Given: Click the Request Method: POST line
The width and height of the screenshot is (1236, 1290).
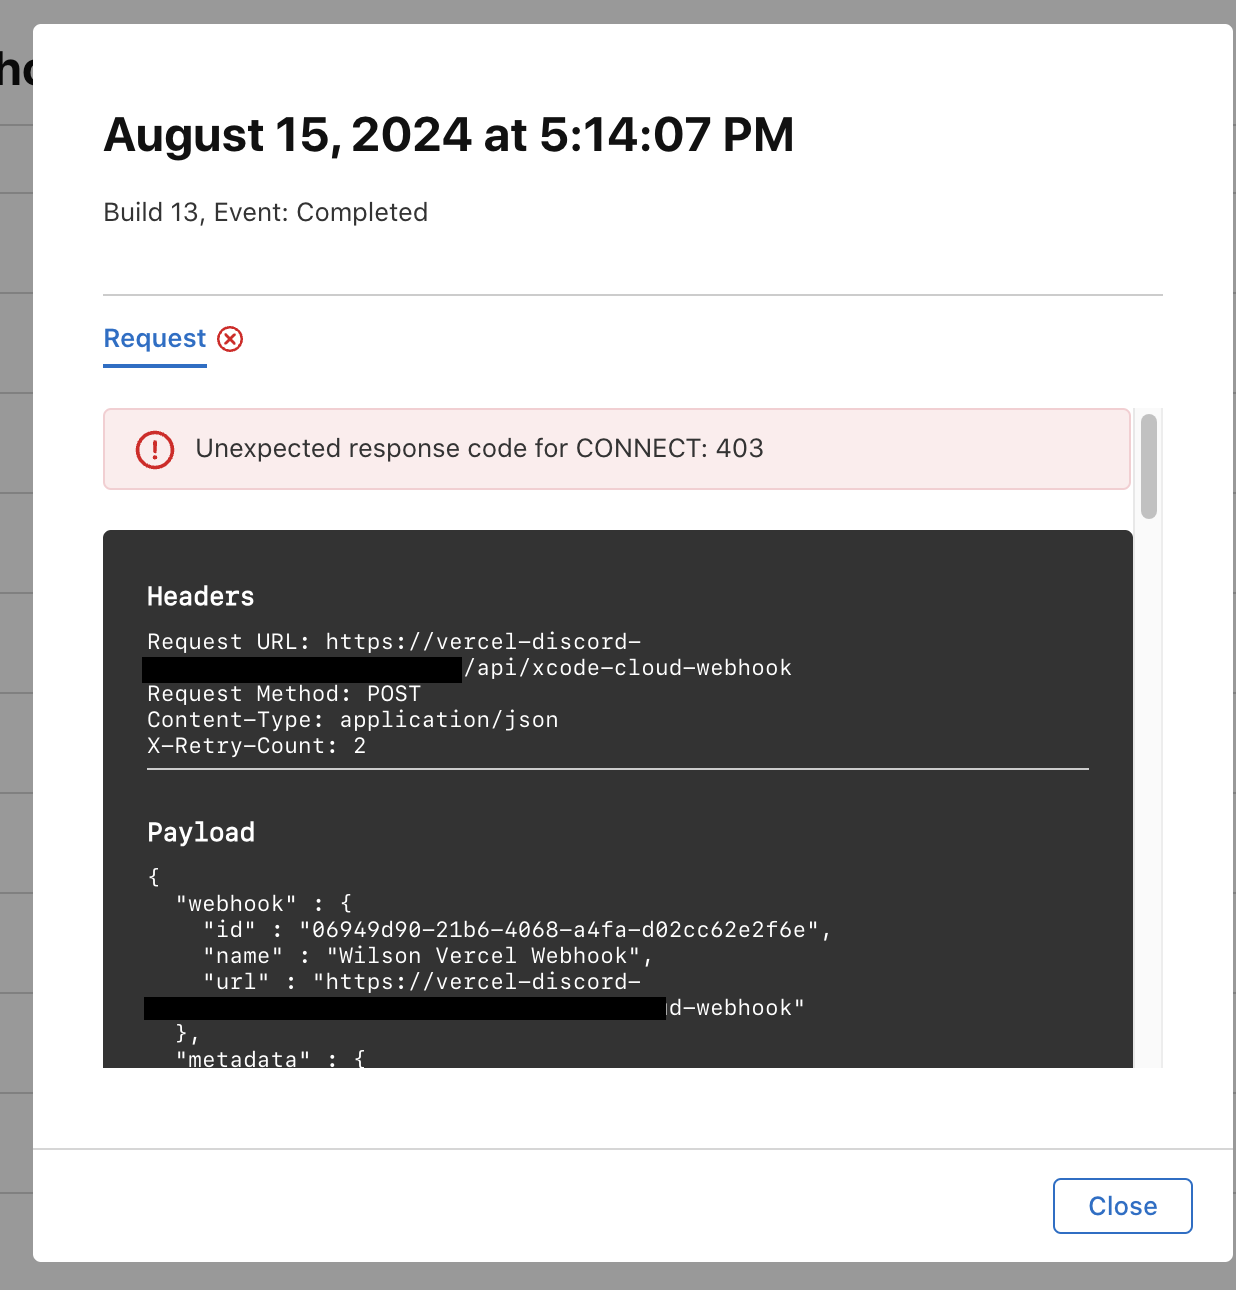Looking at the screenshot, I should click(284, 694).
